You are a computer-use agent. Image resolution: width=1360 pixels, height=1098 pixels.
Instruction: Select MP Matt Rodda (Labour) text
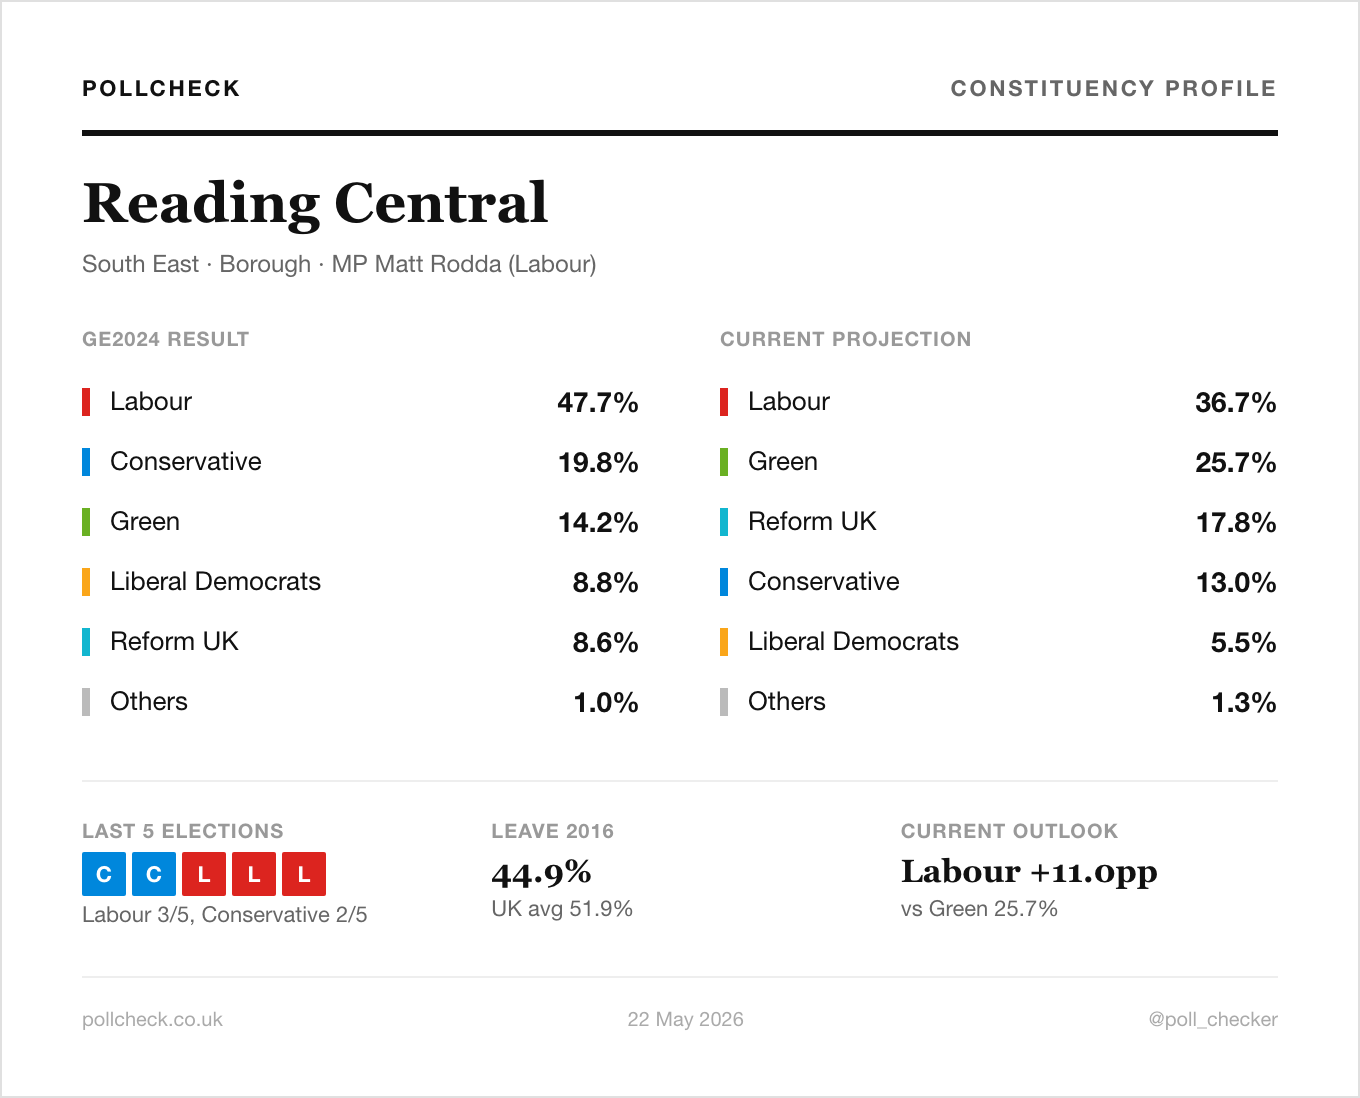(x=464, y=265)
